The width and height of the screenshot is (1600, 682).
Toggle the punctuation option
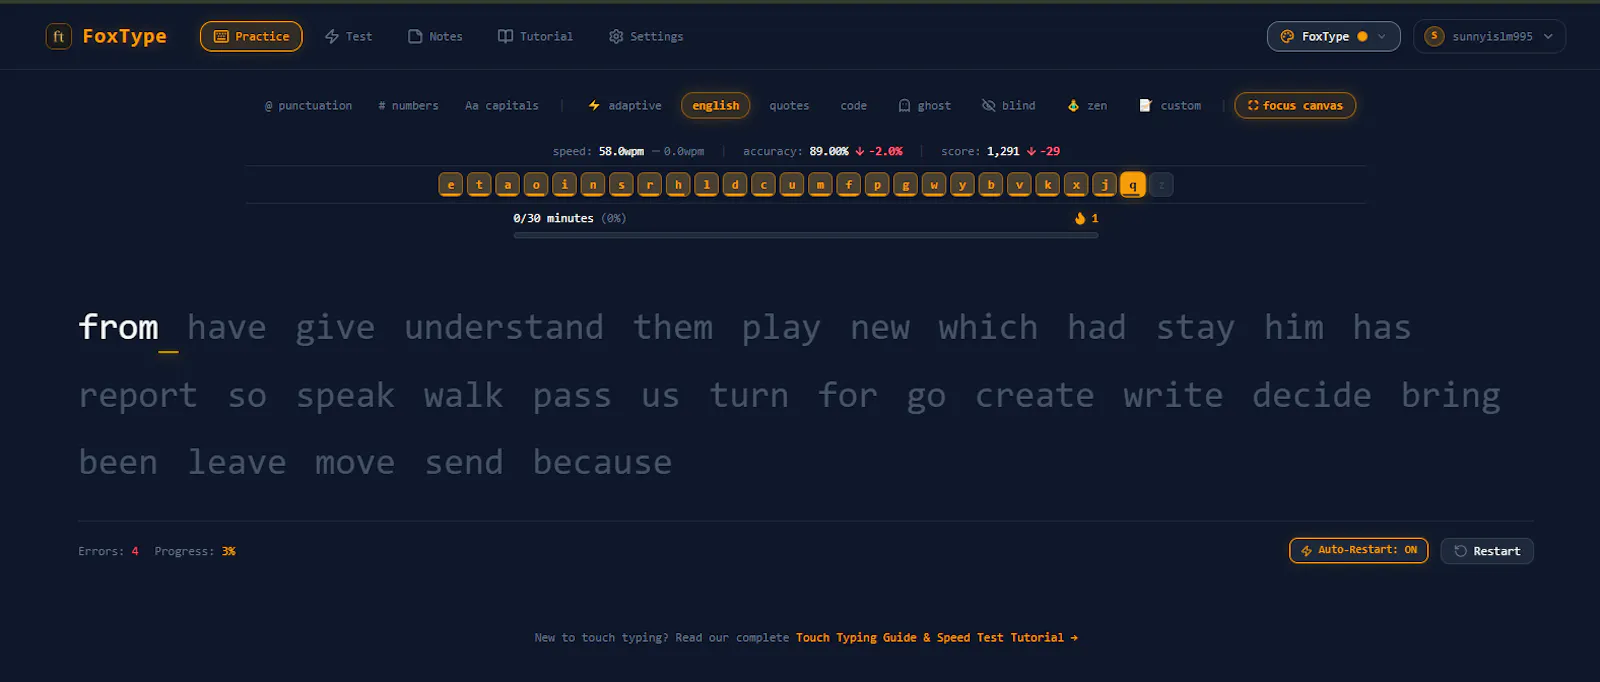(x=308, y=105)
